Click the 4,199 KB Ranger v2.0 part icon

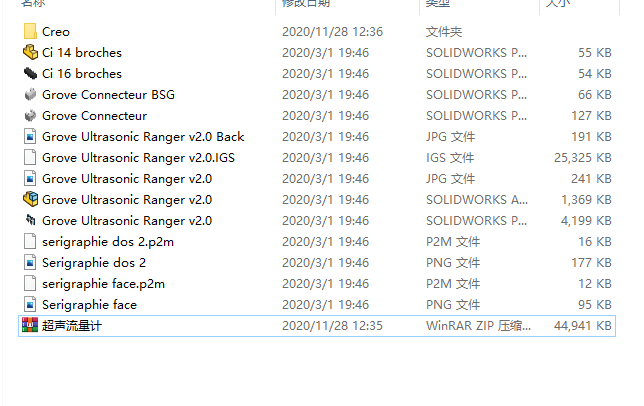tap(30, 220)
